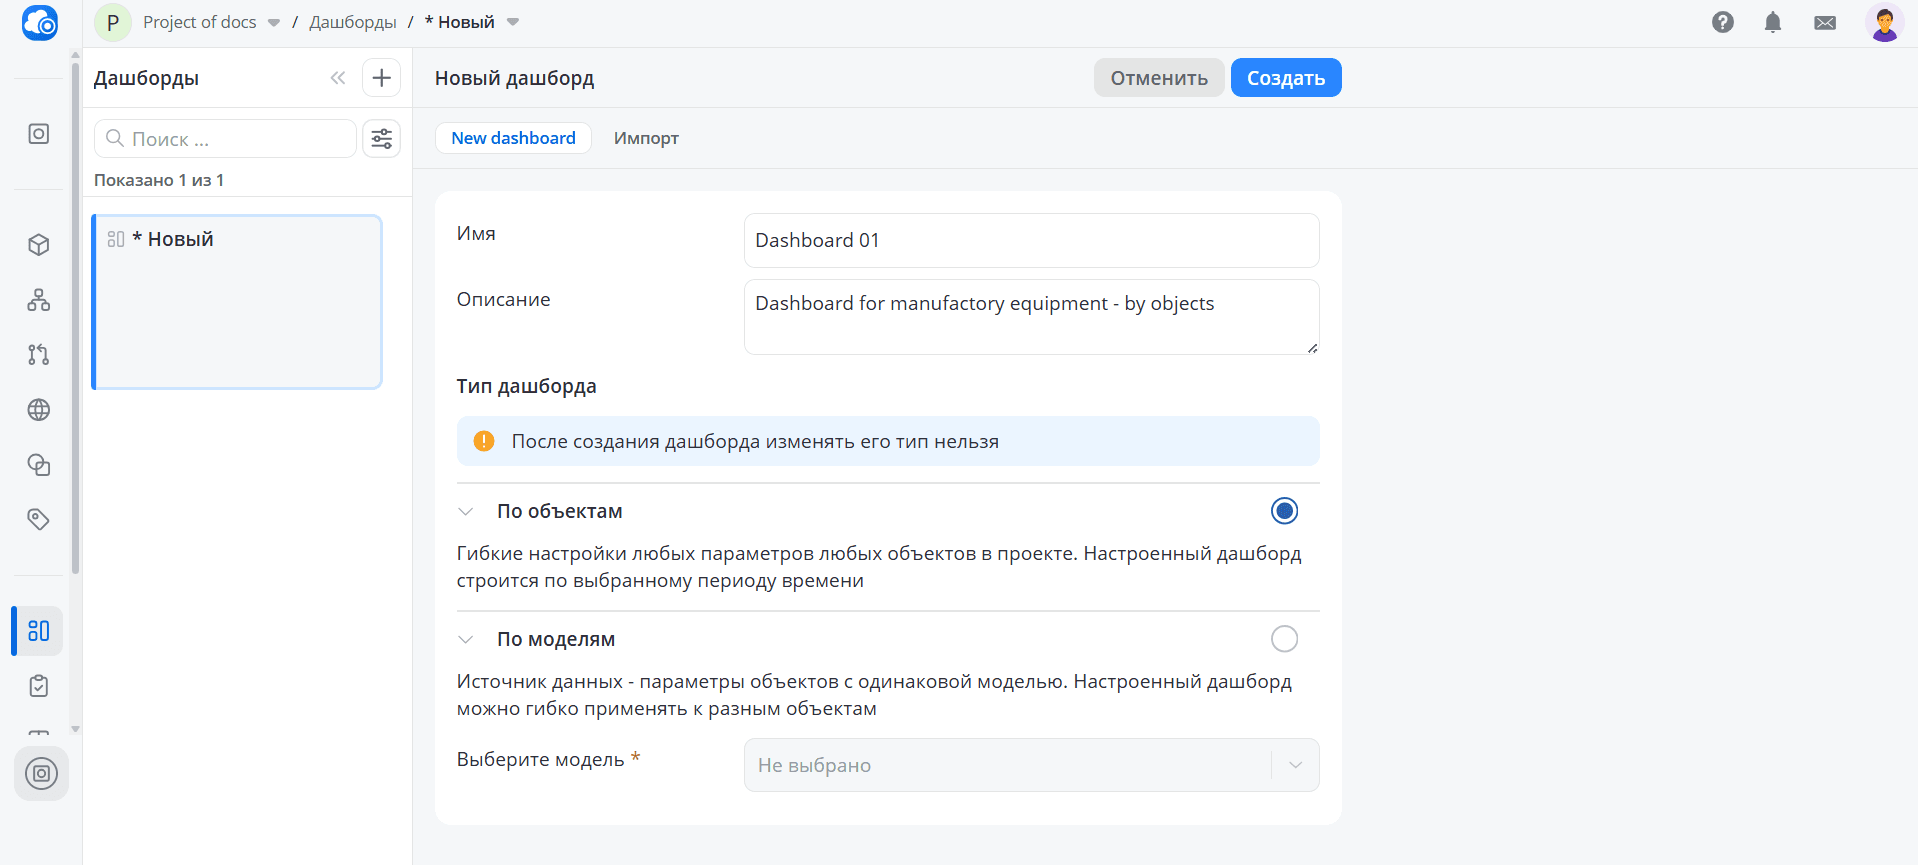Open the 'Выберите модель' dropdown
Screen dimensions: 1918x865
click(1031, 765)
